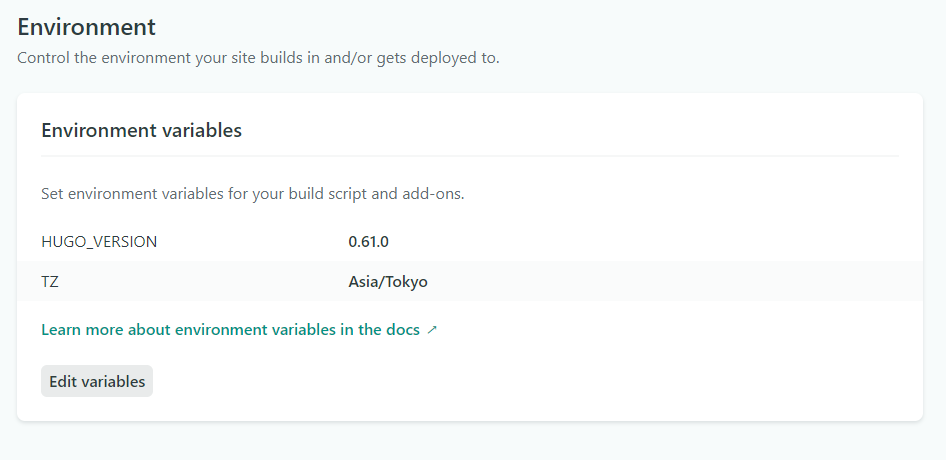Click the external link arrow icon

click(432, 330)
